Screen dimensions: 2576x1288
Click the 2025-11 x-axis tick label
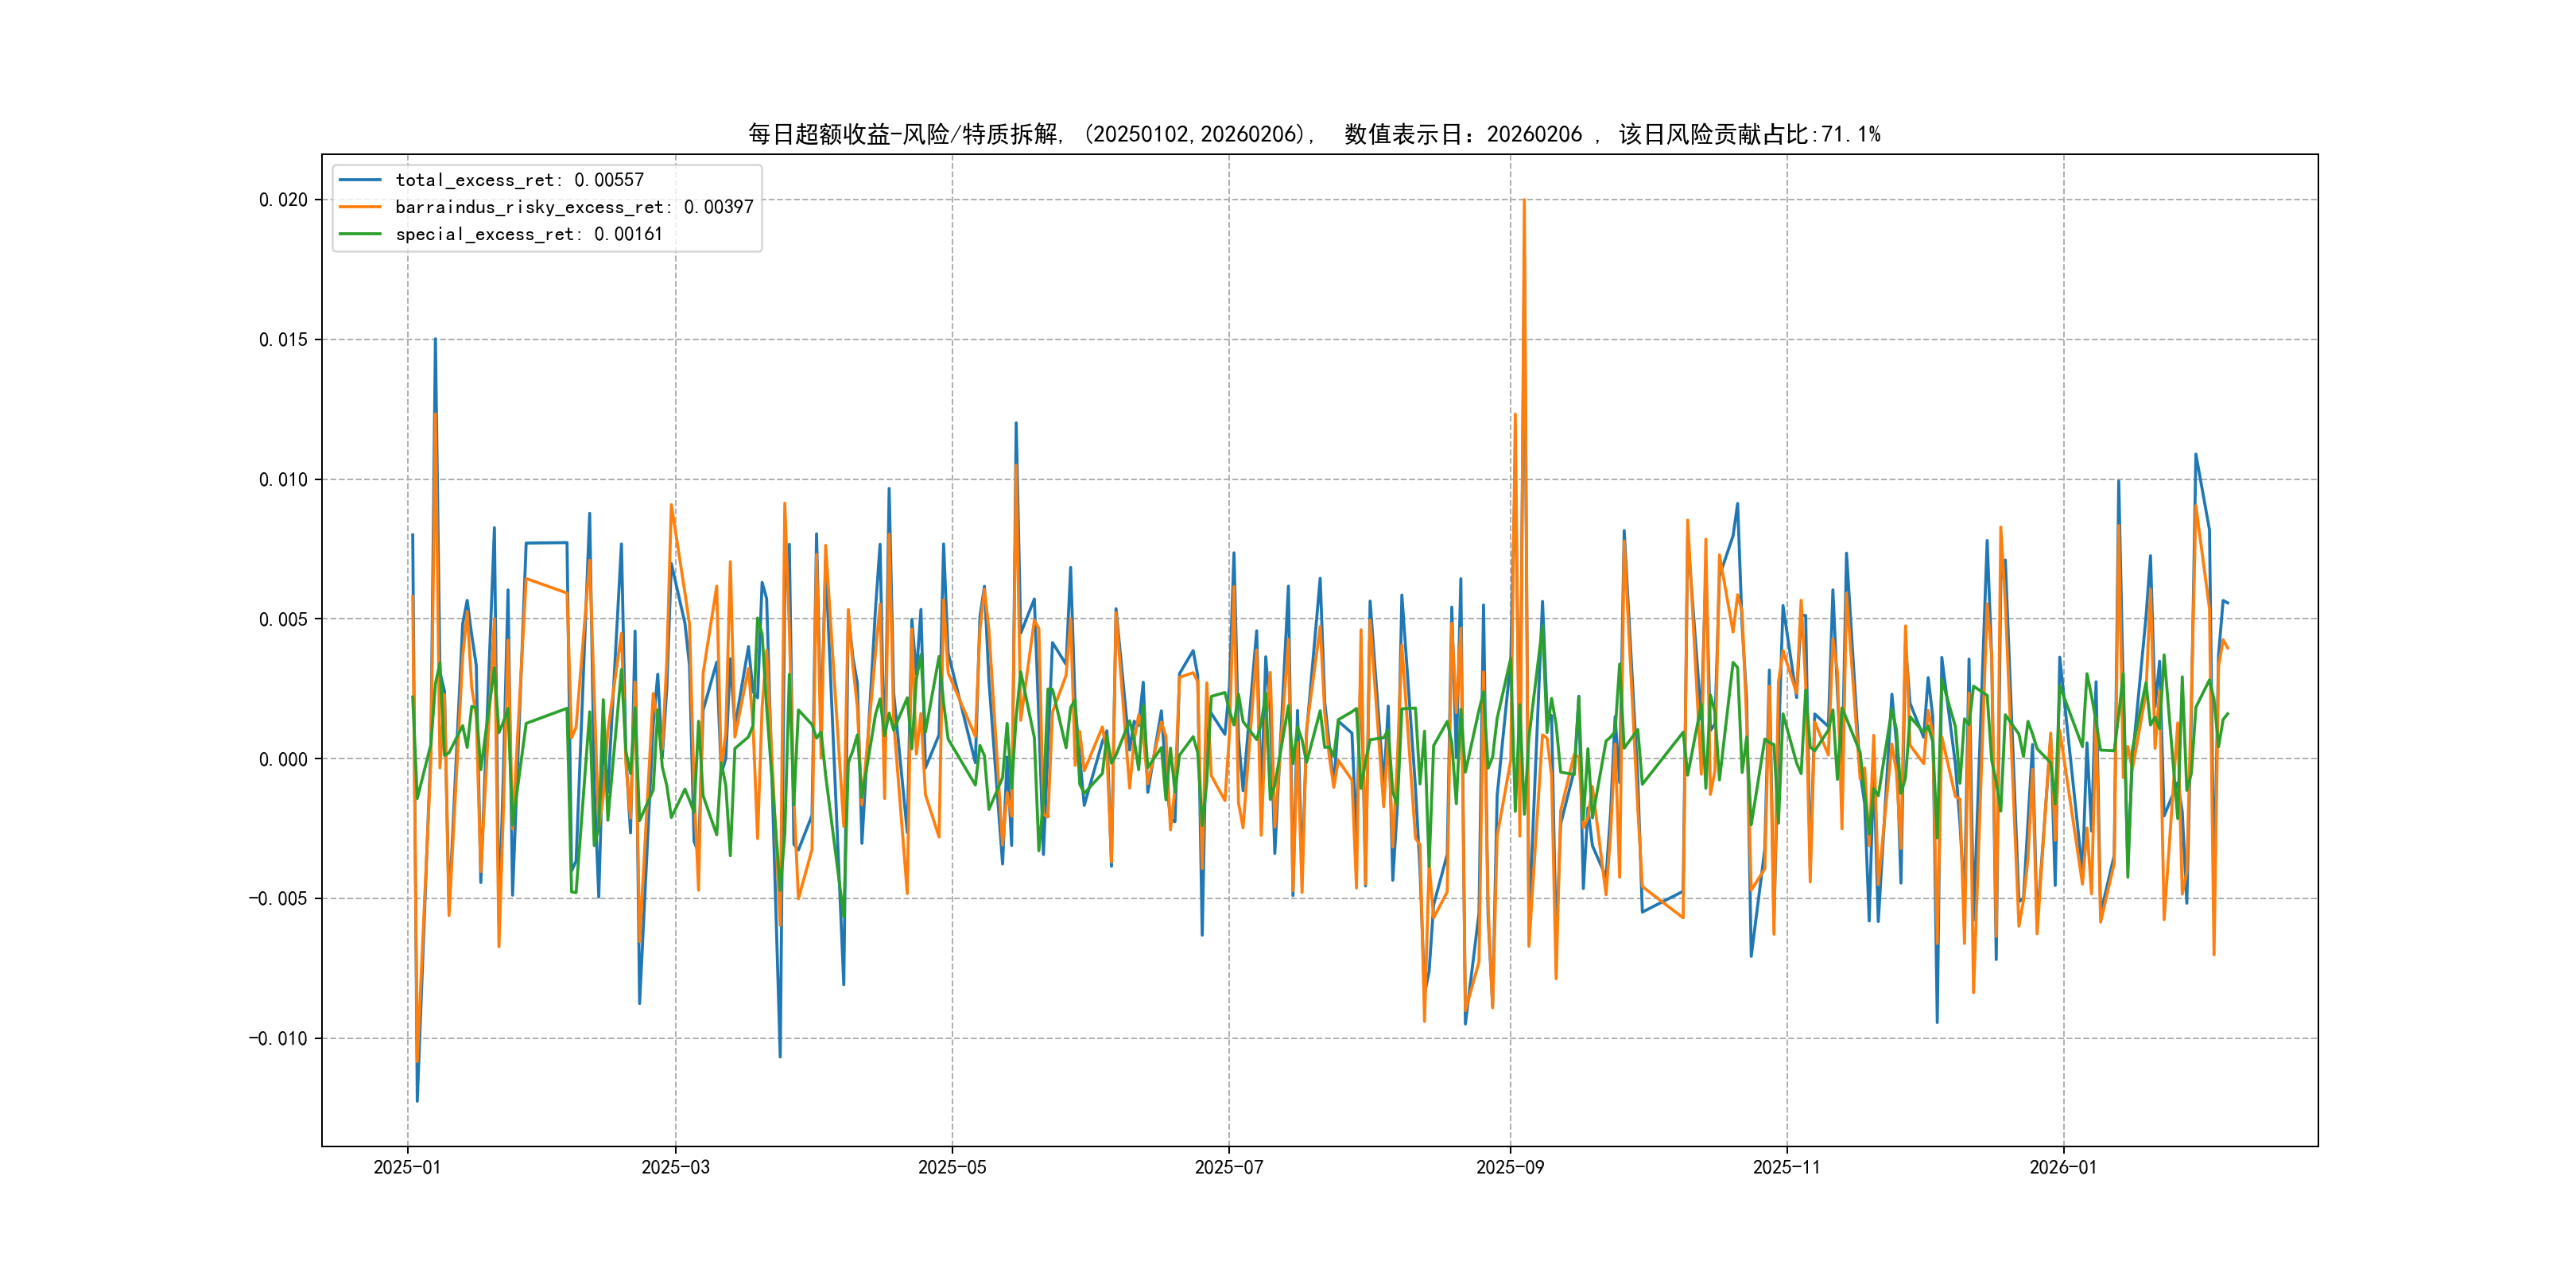[1787, 1167]
